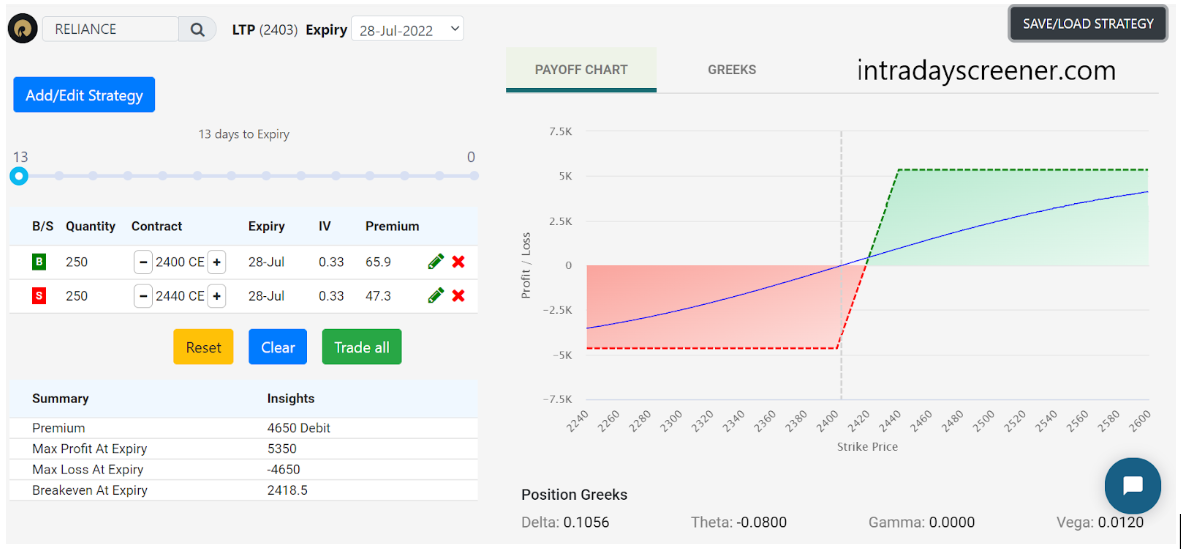Toggle green B buy badge on 2400 CE
Screen dimensions: 1181x550
[39, 262]
